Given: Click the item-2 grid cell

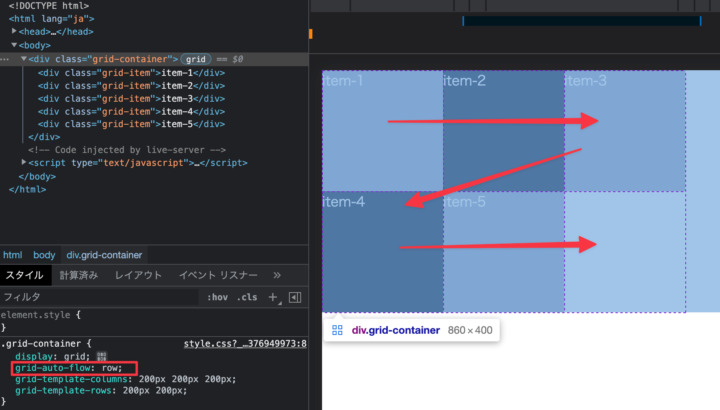Looking at the screenshot, I should click(504, 131).
